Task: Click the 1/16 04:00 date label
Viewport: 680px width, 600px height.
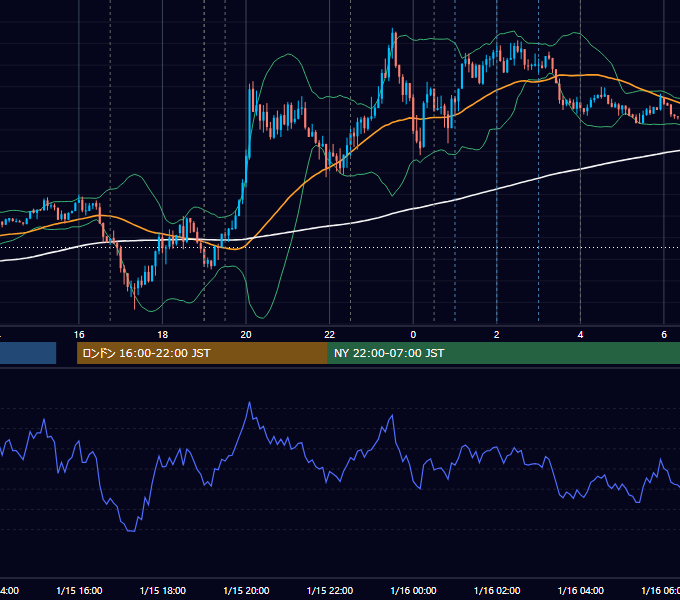Action: click(x=581, y=591)
